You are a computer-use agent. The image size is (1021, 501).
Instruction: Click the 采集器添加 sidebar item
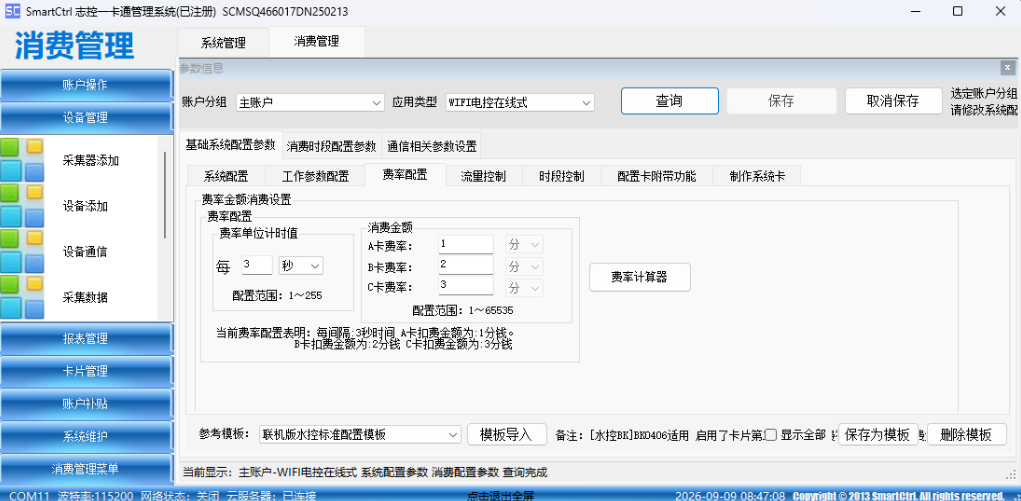91,161
